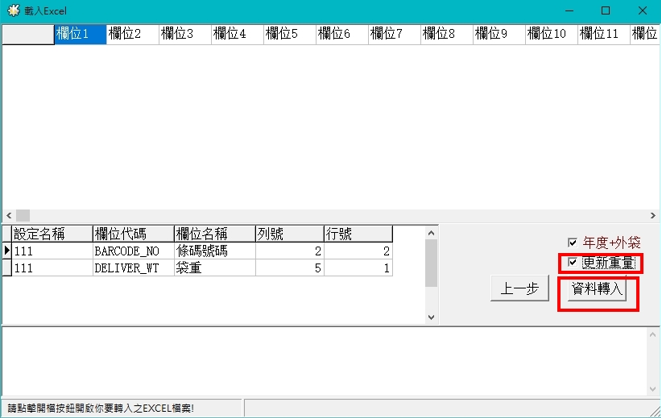
Task: Uncheck the 更新重量 checkbox
Action: click(572, 262)
